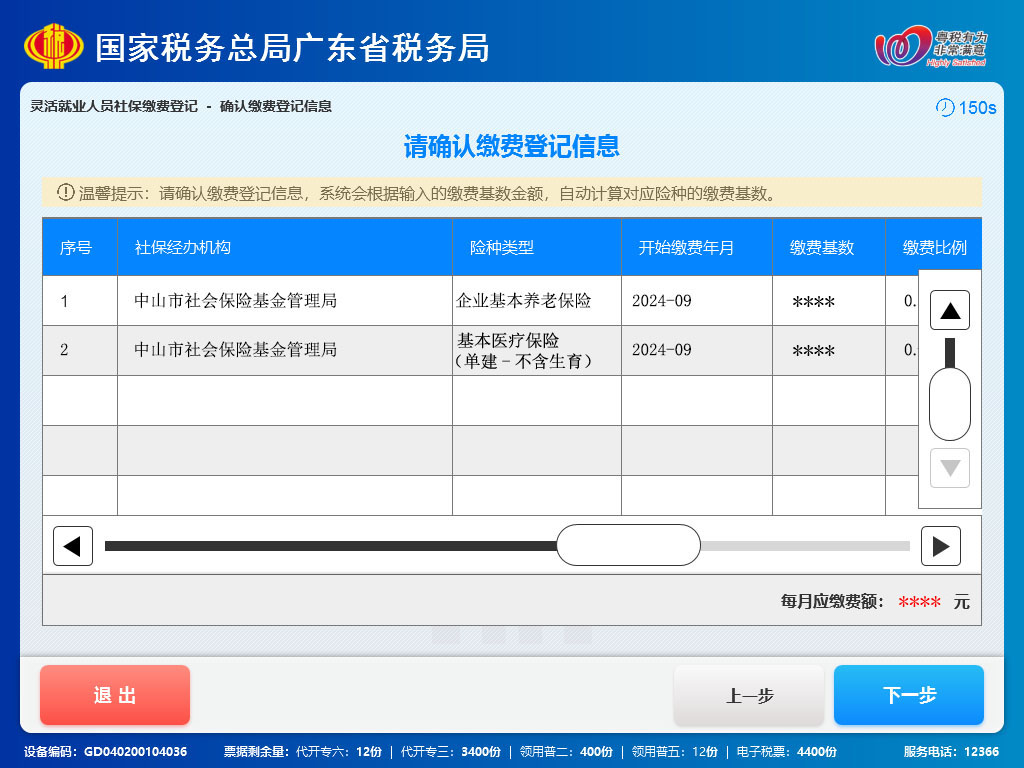The height and width of the screenshot is (768, 1024).
Task: Click the right arrow of the horizontal scrollbar
Action: tap(941, 545)
